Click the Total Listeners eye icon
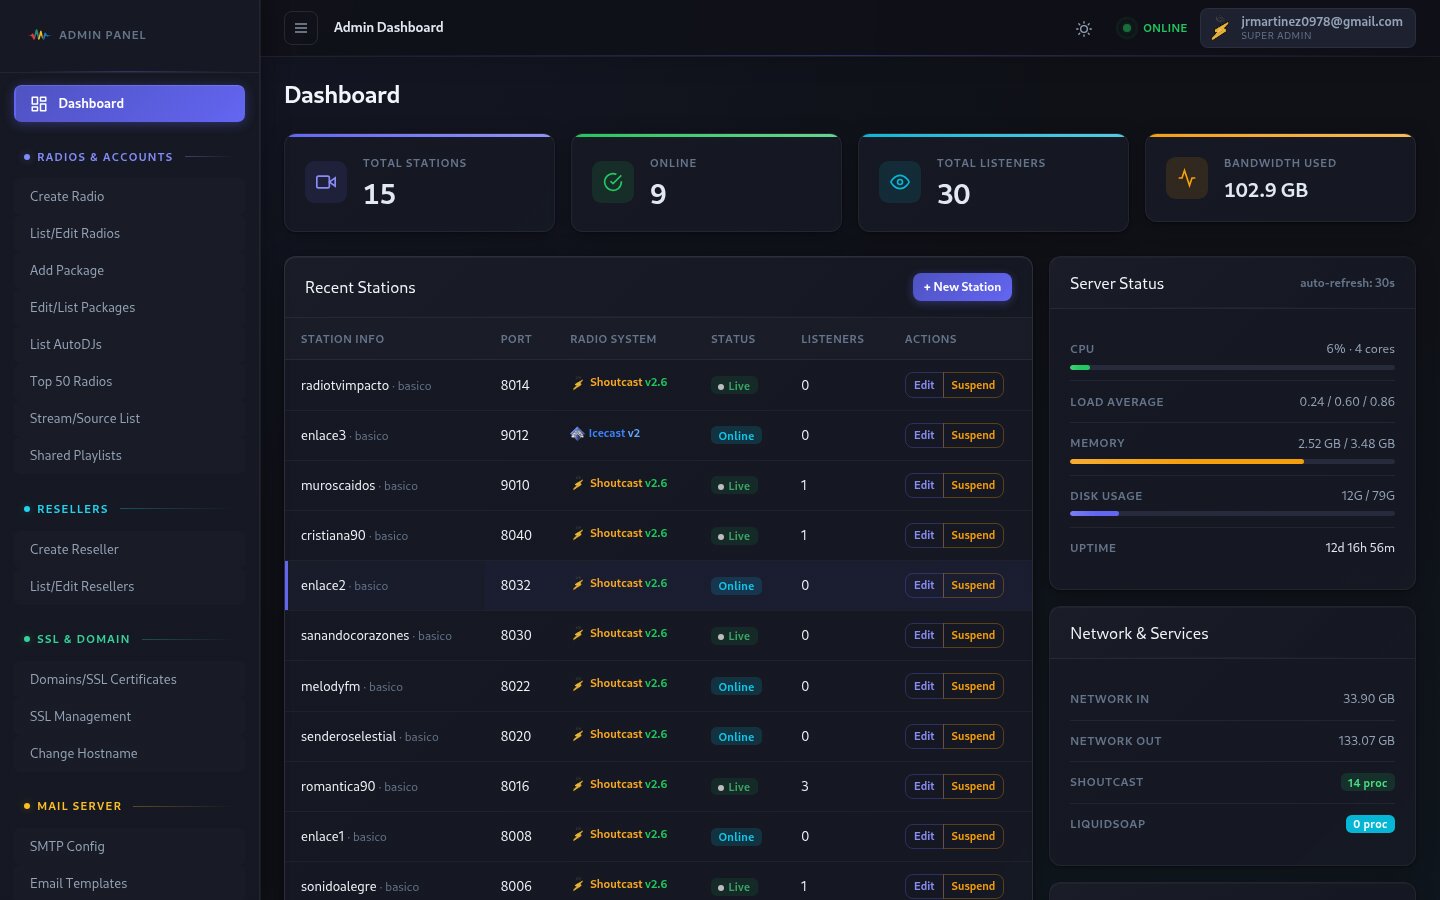The image size is (1440, 900). click(x=900, y=182)
